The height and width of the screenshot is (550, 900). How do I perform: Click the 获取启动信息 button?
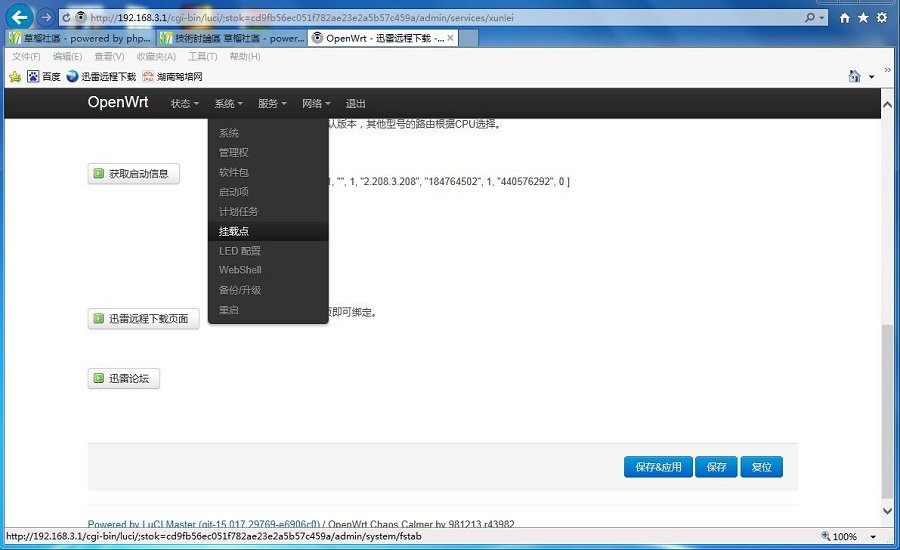click(133, 174)
